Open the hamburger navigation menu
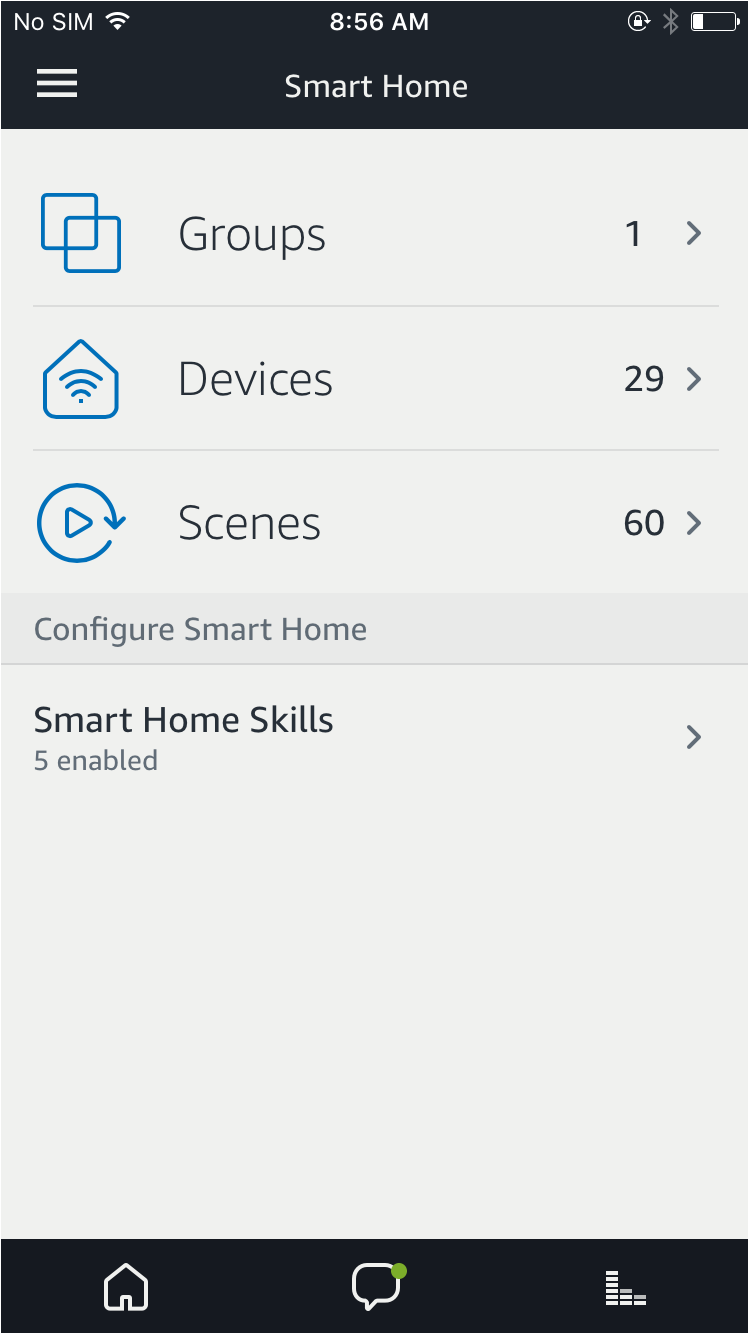This screenshot has height=1333, width=748. click(x=57, y=85)
